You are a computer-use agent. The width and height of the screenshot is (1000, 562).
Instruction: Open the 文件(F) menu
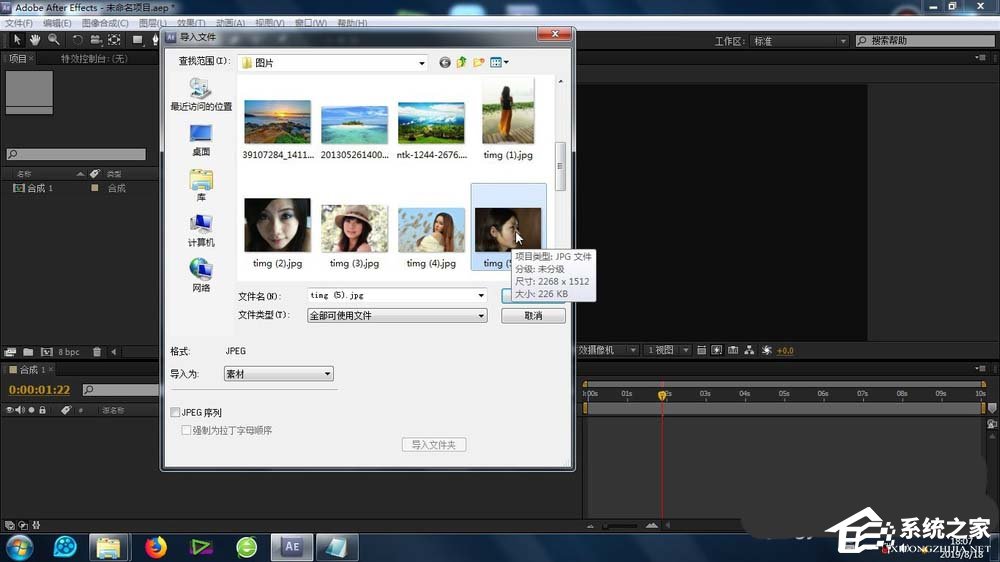[x=20, y=22]
